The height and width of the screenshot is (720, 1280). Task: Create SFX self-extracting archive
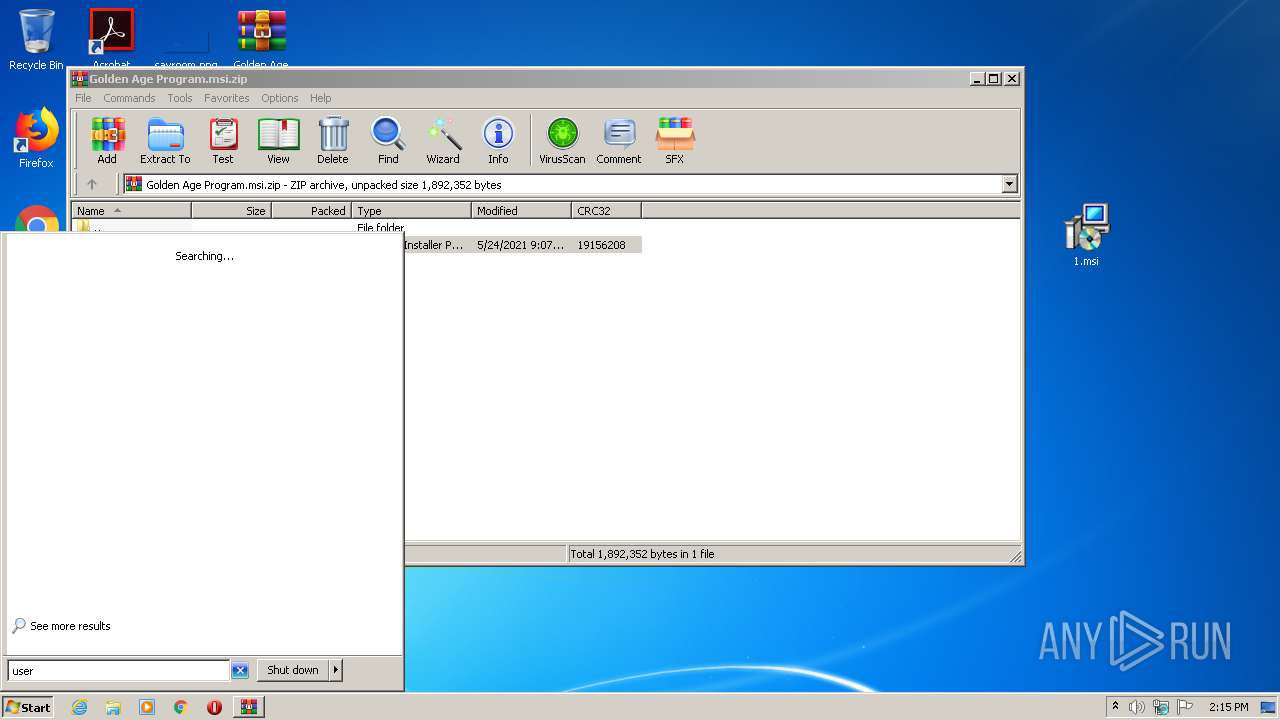tap(675, 141)
